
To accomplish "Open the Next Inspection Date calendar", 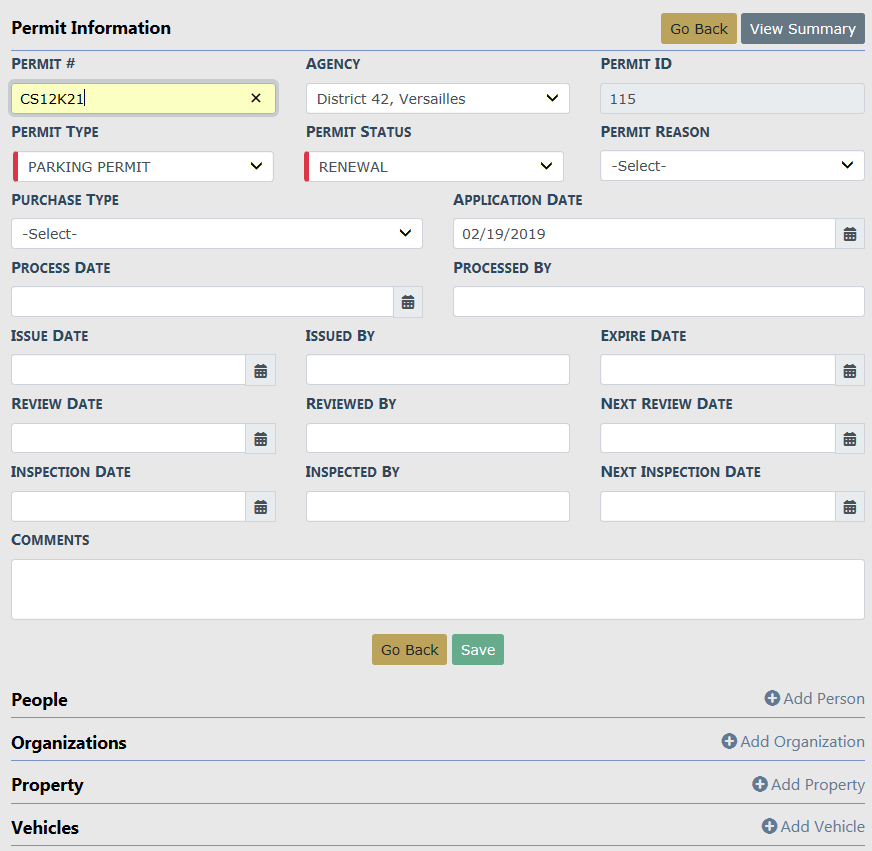I will tap(849, 506).
